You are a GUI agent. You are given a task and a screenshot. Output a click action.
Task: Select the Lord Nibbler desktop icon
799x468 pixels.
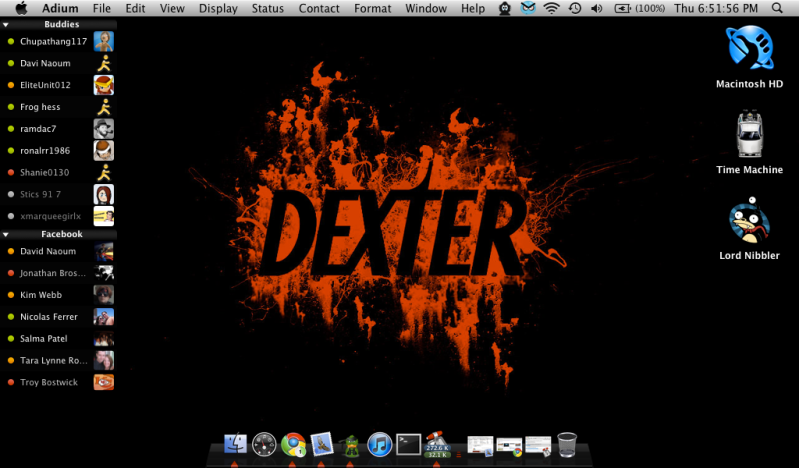(x=749, y=220)
